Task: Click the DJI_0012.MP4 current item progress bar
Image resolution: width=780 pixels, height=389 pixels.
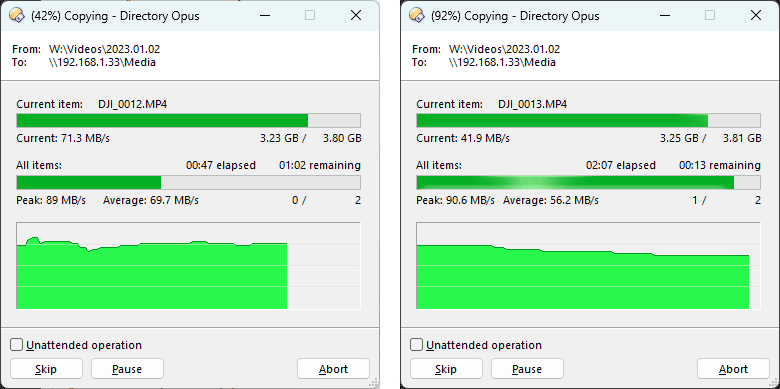Action: [x=189, y=121]
